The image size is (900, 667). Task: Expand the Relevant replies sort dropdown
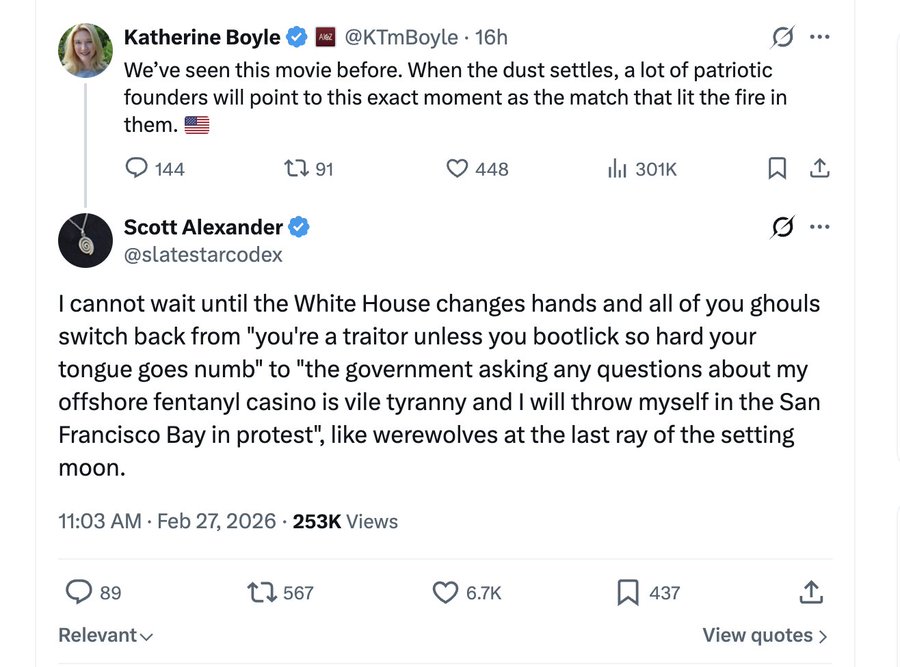tap(105, 635)
